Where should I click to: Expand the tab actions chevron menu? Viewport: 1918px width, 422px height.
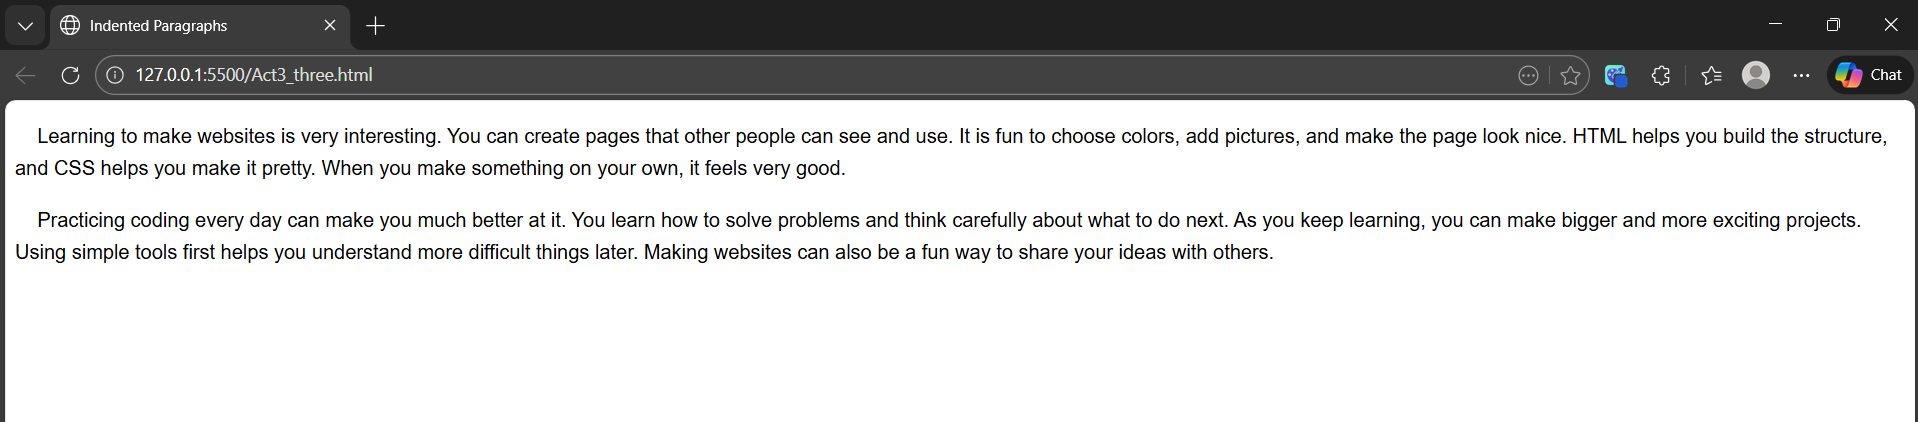(x=26, y=26)
